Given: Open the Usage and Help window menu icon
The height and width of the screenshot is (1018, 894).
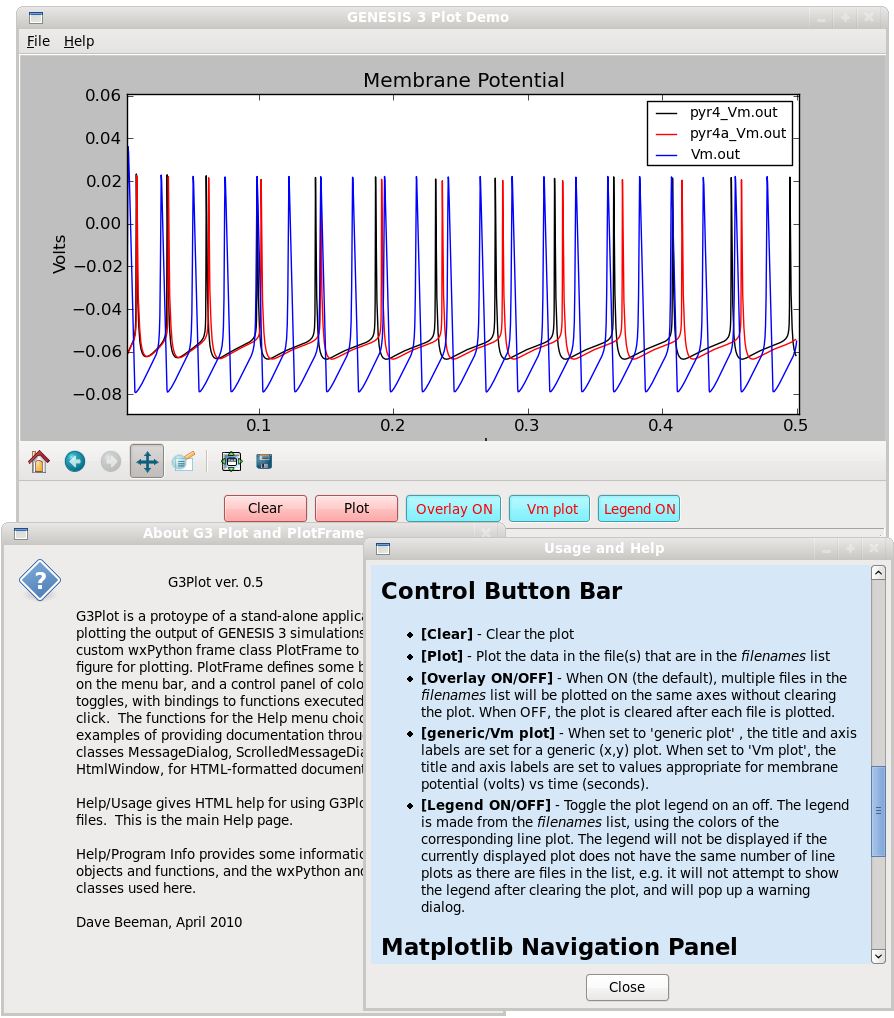Looking at the screenshot, I should (383, 549).
